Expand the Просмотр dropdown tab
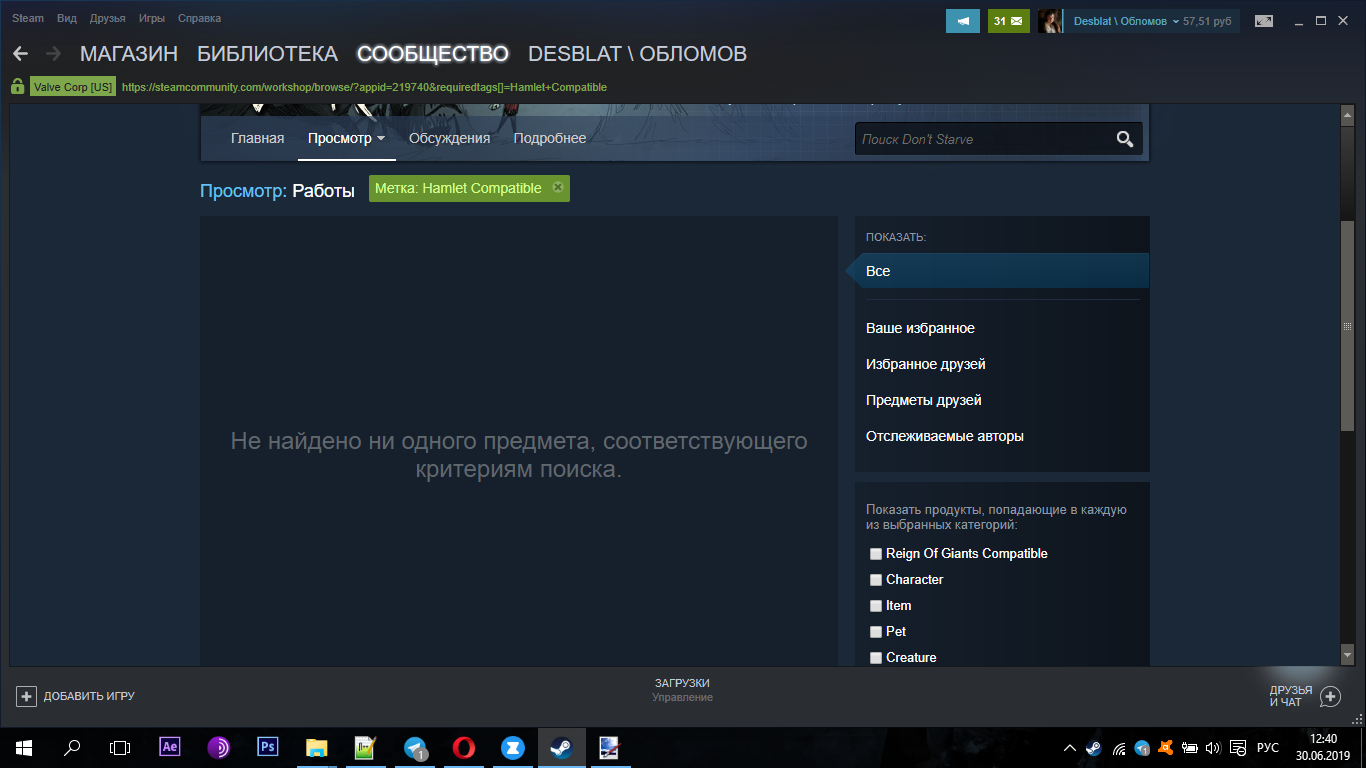This screenshot has height=768, width=1366. click(347, 139)
